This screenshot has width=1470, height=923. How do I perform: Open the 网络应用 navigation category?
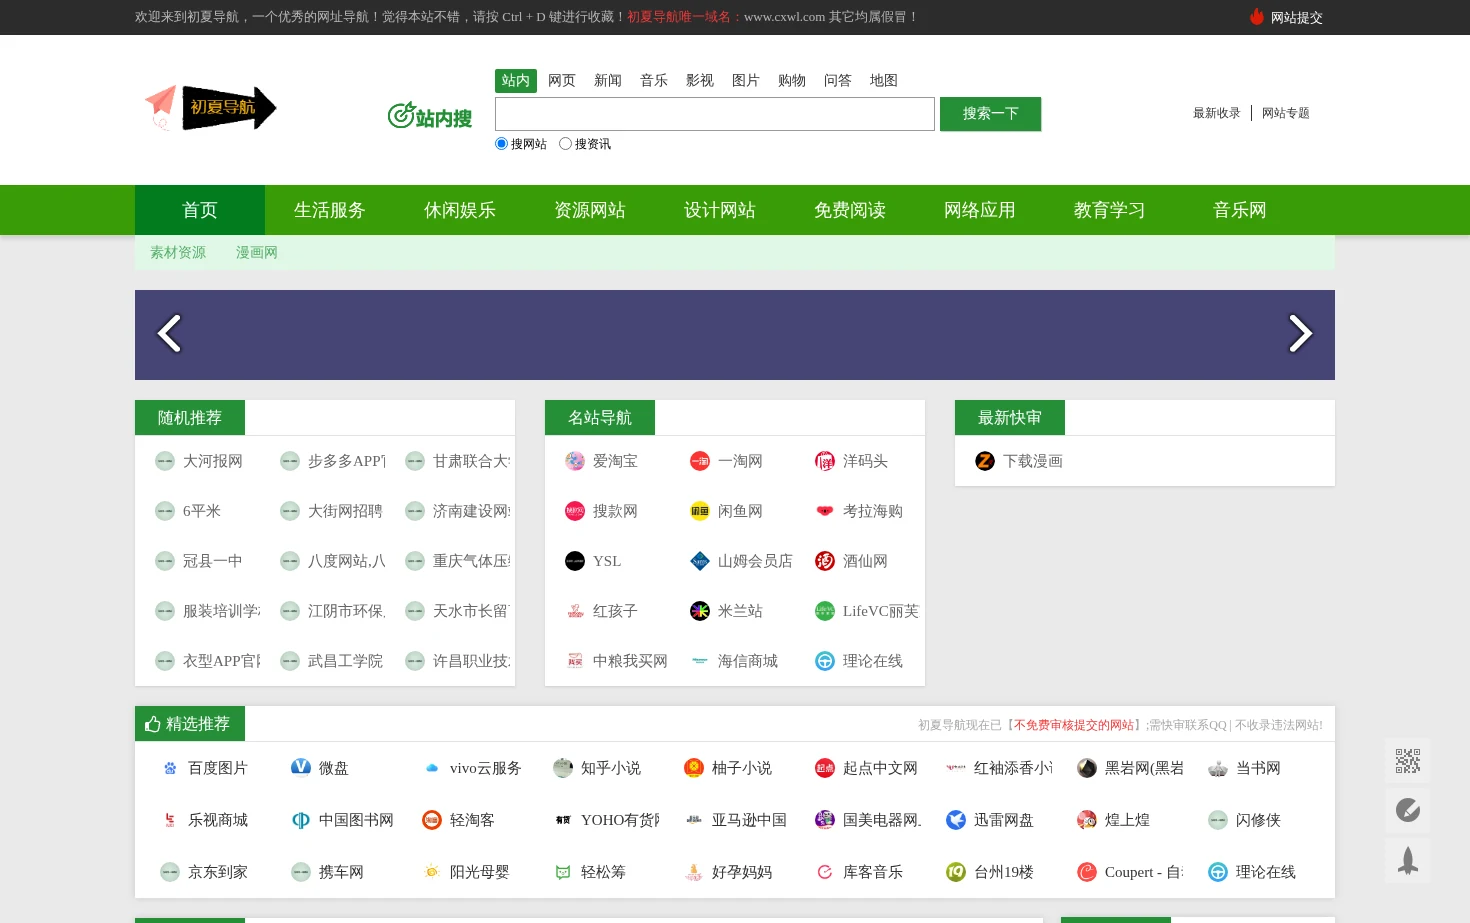tap(980, 210)
